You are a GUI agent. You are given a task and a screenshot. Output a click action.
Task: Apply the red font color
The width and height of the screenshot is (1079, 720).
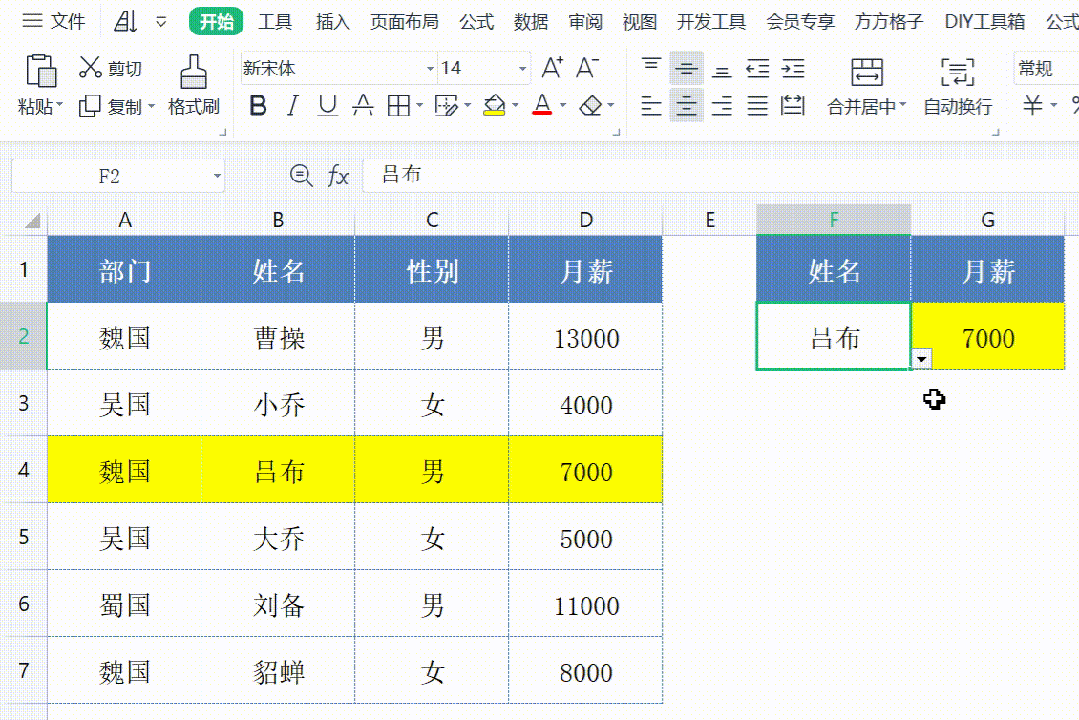click(542, 106)
